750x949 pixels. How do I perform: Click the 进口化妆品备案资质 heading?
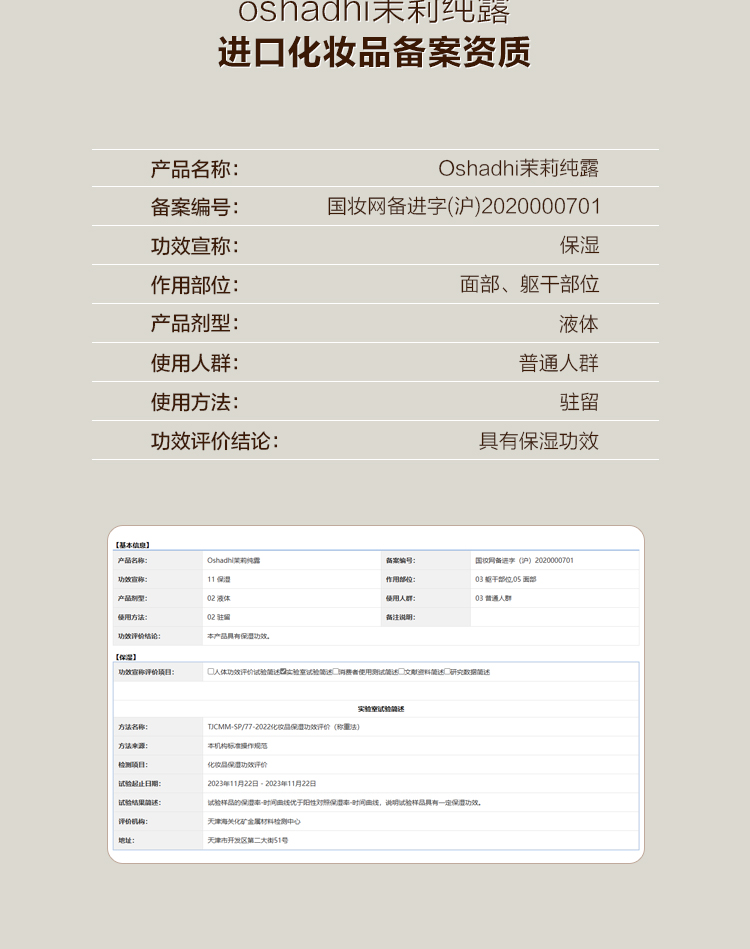tap(375, 52)
